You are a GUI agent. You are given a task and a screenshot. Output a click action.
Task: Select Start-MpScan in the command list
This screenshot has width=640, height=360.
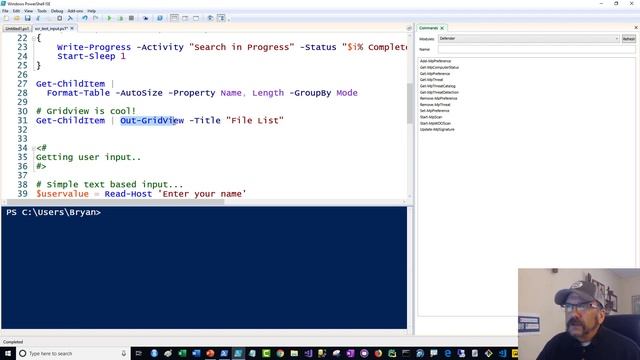point(431,117)
